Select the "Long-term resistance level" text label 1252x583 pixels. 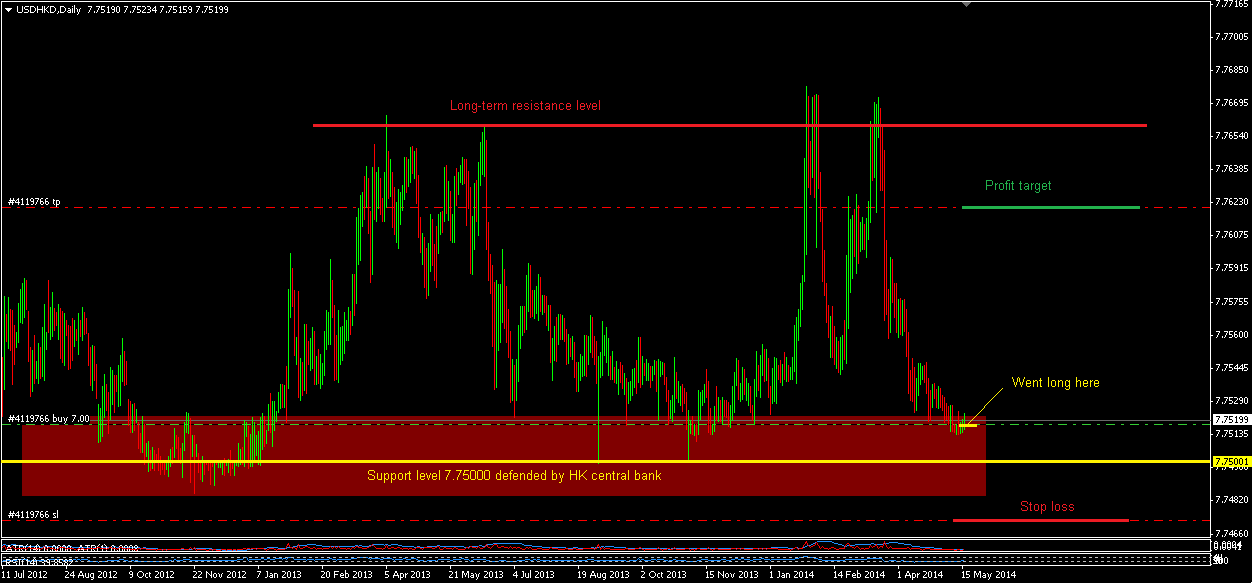525,105
